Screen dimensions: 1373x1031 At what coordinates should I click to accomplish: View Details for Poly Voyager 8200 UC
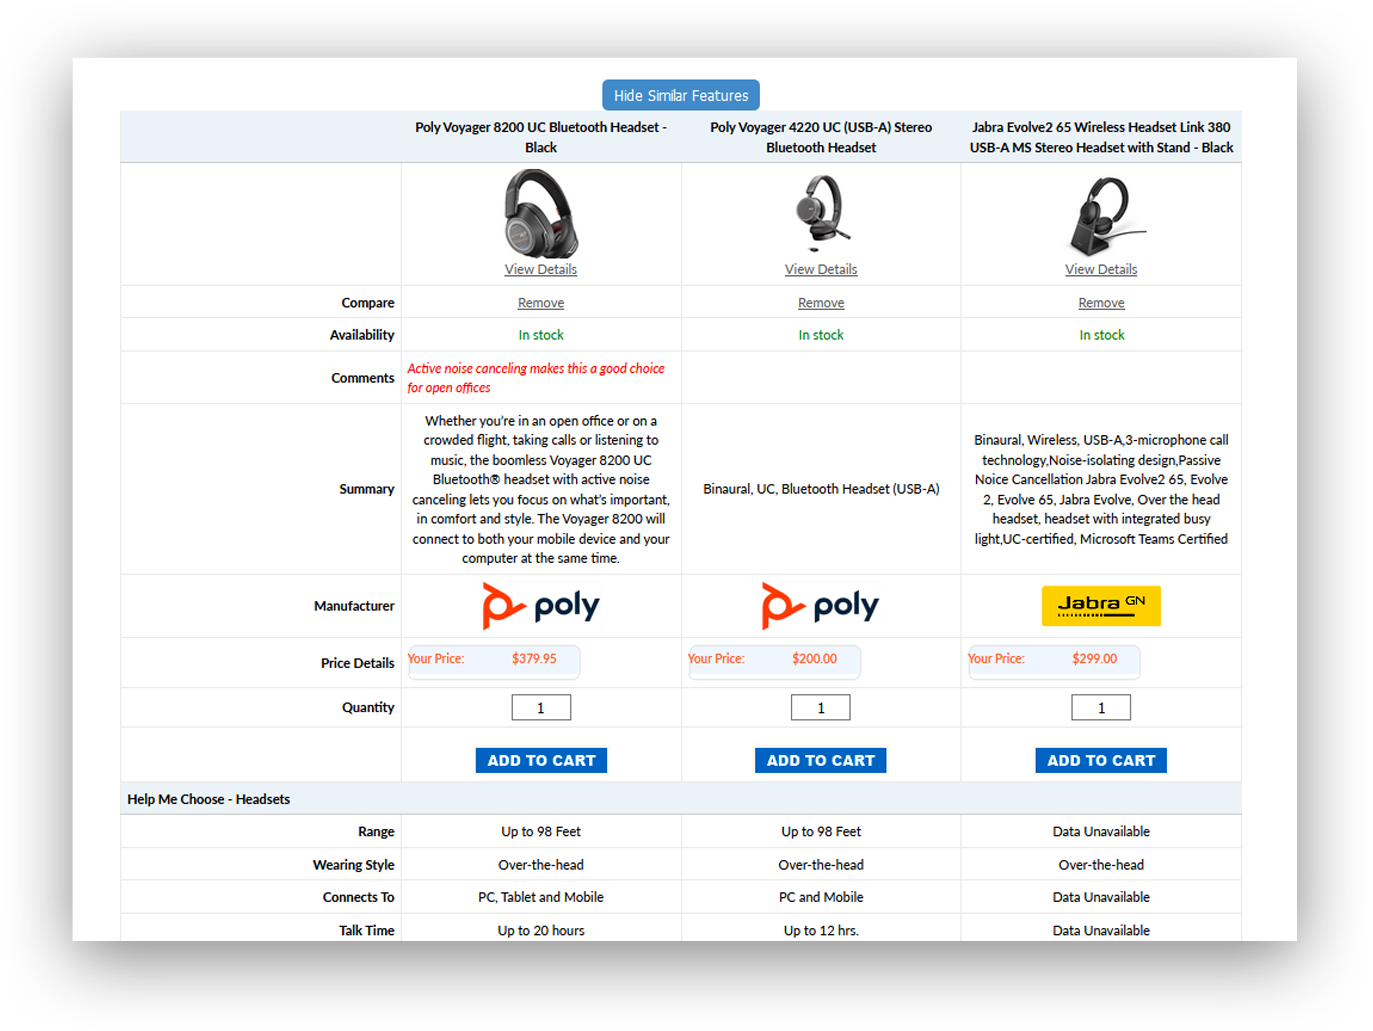[541, 269]
